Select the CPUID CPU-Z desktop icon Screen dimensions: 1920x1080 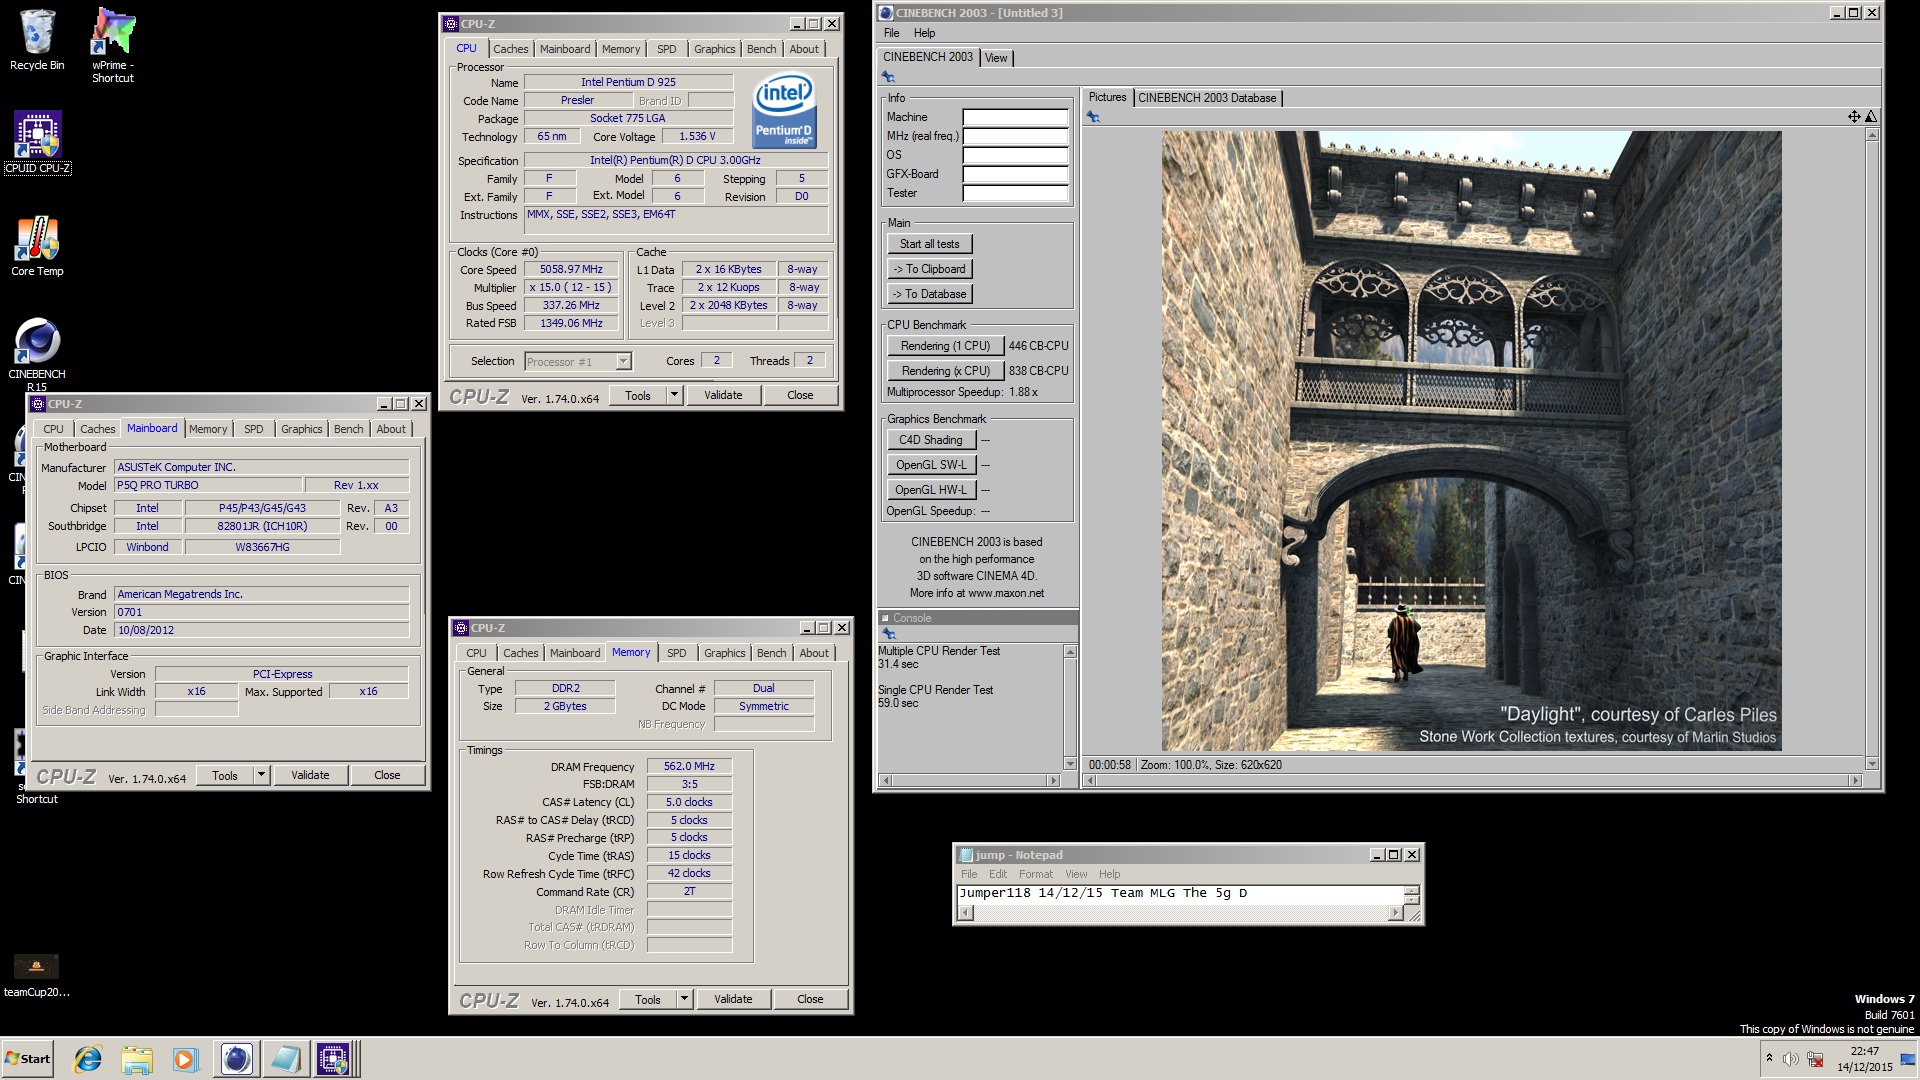pyautogui.click(x=37, y=142)
